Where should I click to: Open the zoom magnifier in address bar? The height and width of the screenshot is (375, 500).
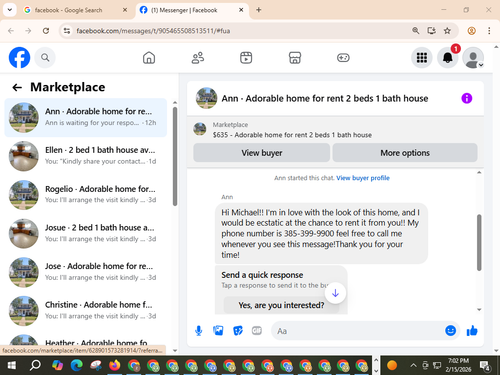pos(416,31)
